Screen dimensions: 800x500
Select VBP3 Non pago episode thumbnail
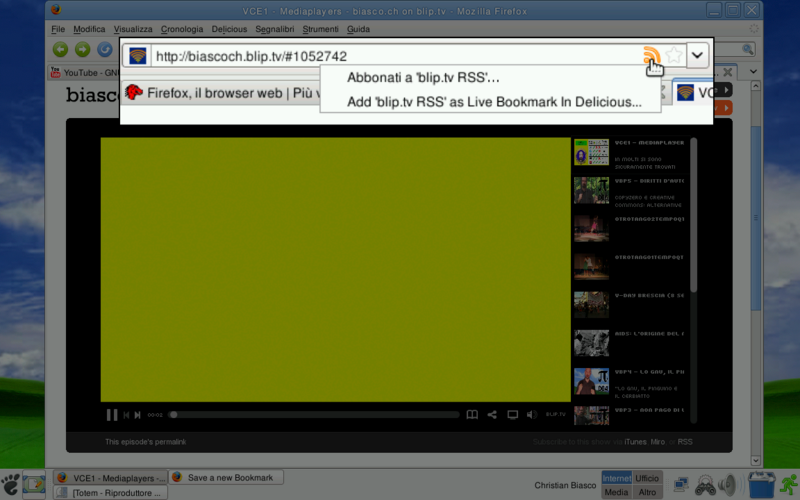pyautogui.click(x=591, y=415)
